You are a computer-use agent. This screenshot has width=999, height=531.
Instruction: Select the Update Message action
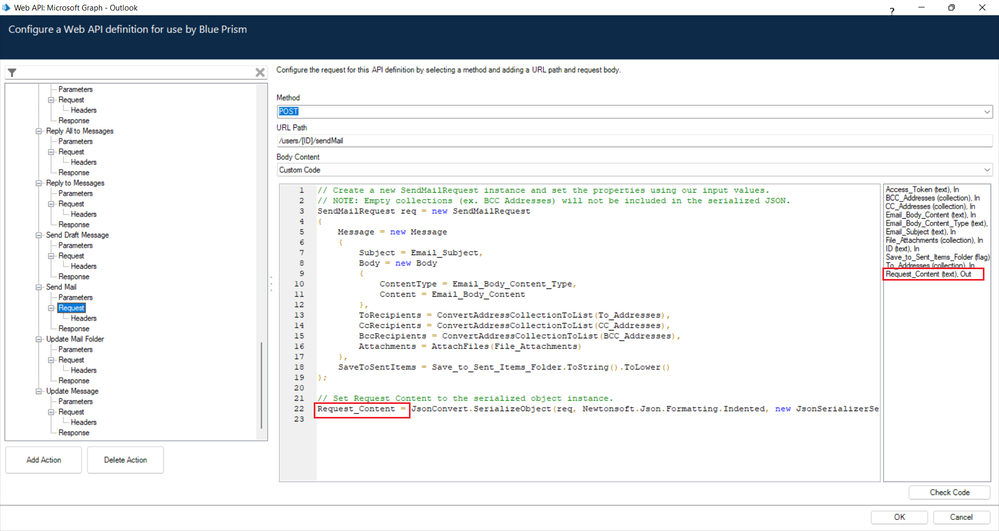pos(72,391)
